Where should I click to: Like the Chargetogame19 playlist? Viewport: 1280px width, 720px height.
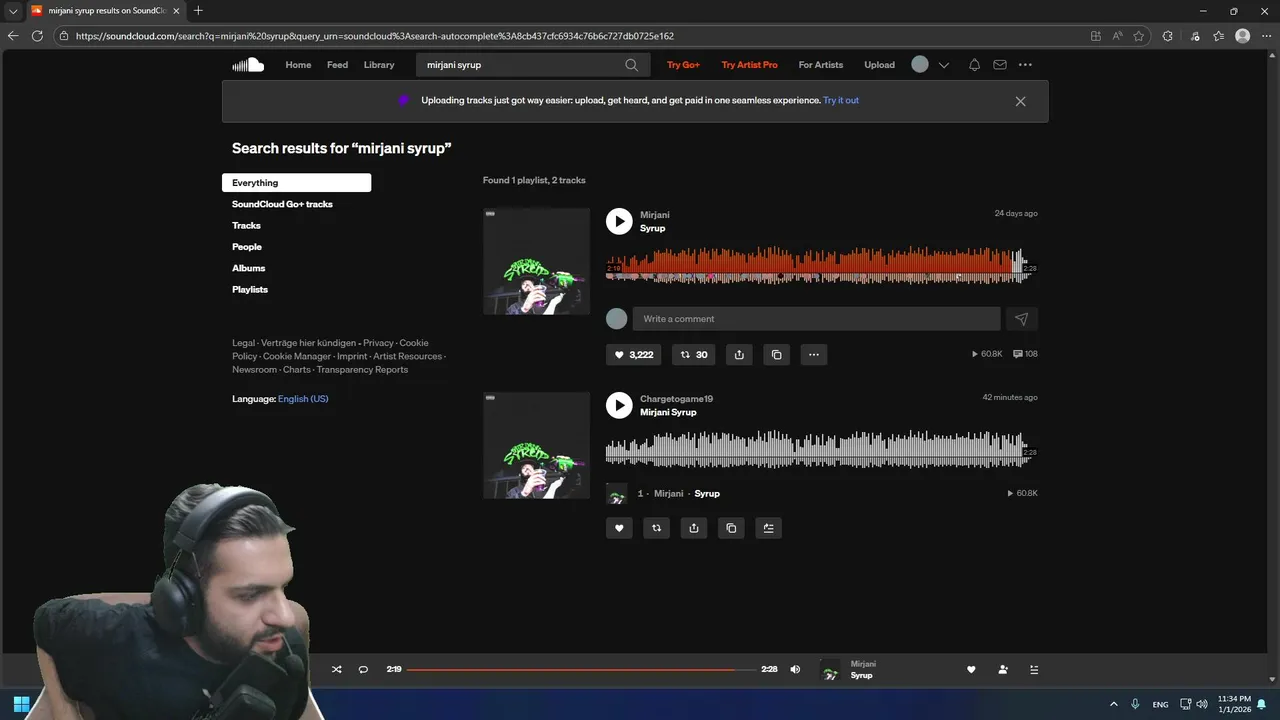(x=619, y=528)
